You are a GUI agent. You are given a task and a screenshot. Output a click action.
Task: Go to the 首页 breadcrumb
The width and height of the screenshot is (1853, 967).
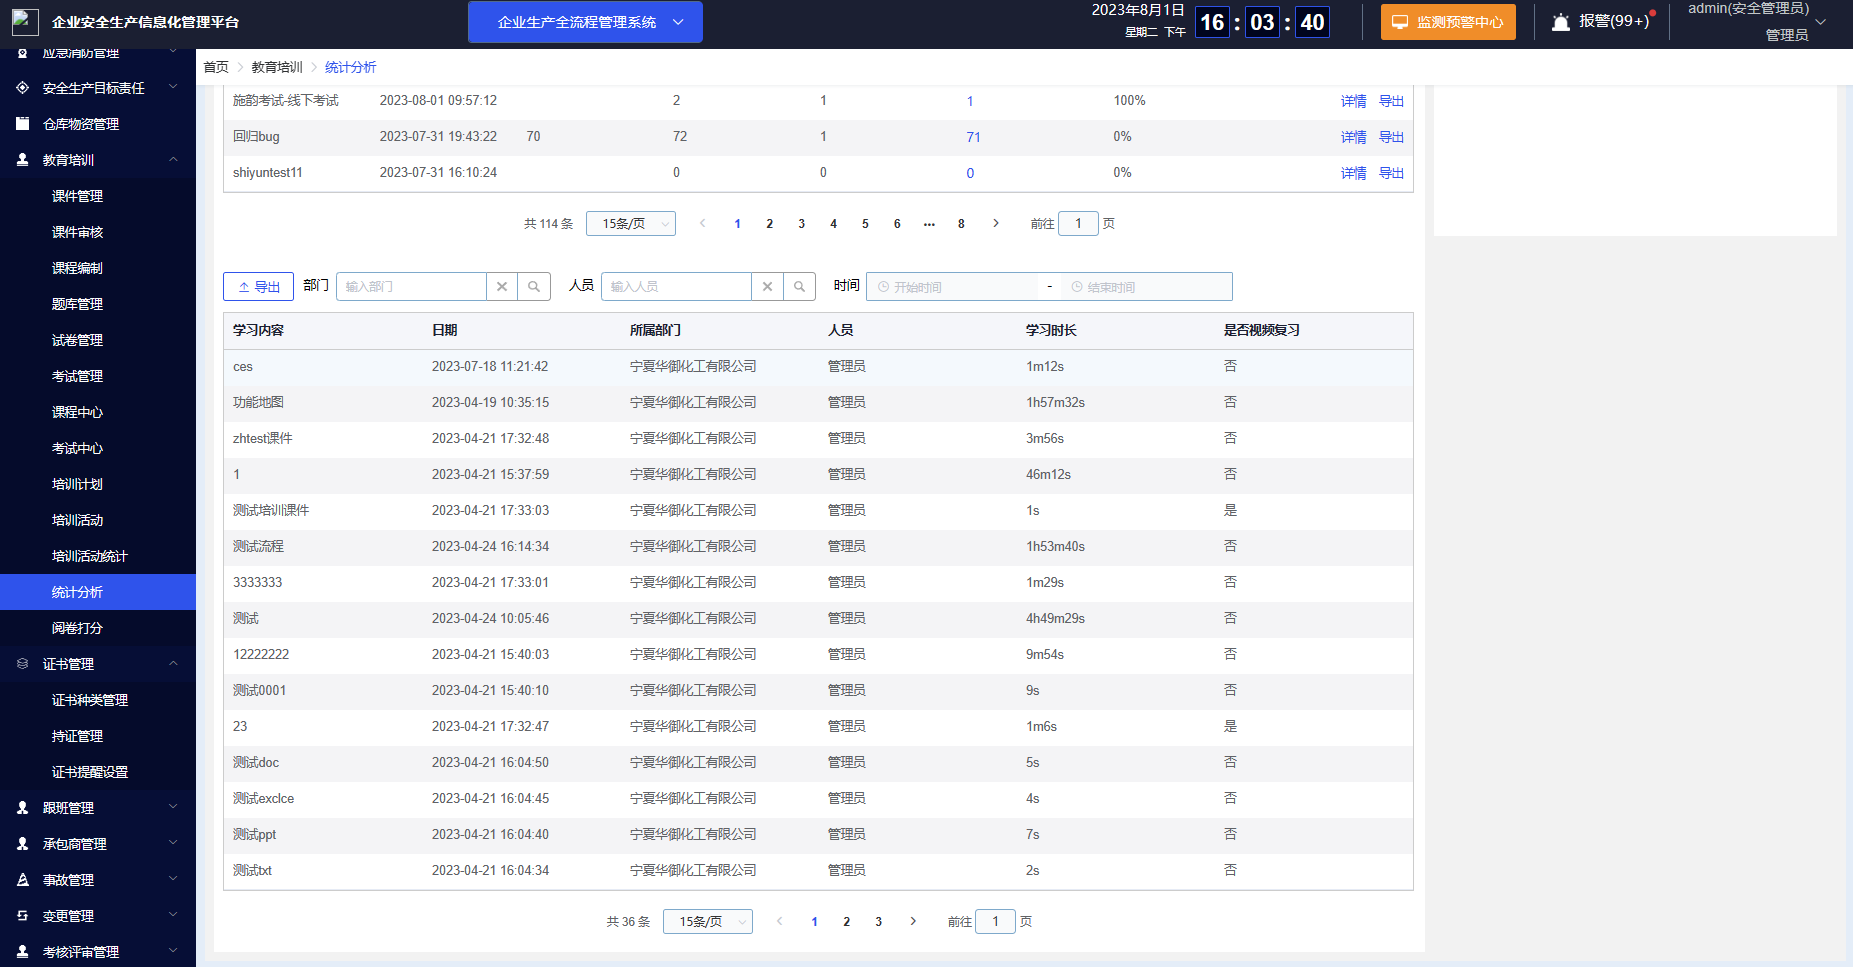coord(216,67)
